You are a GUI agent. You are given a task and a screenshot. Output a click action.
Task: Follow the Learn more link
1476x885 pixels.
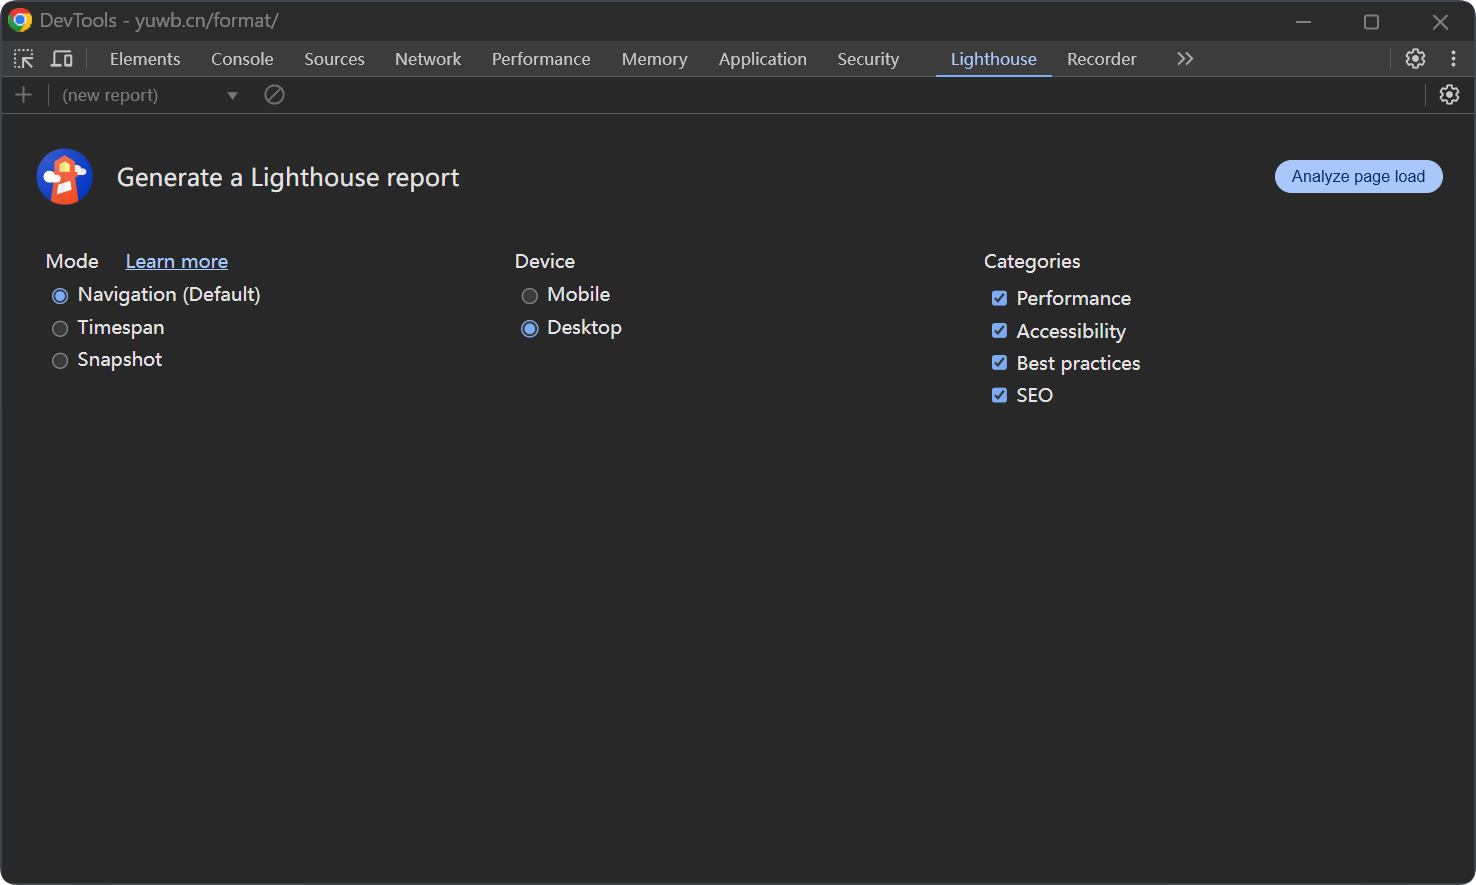(x=177, y=261)
